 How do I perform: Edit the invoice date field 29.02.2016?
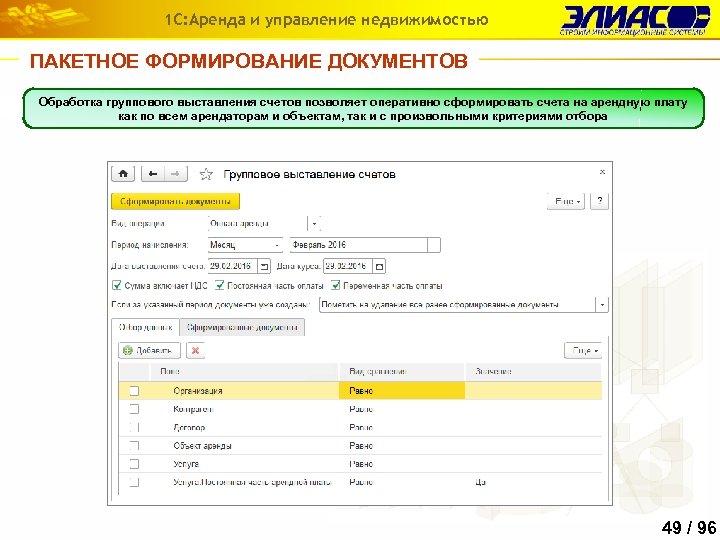232,266
